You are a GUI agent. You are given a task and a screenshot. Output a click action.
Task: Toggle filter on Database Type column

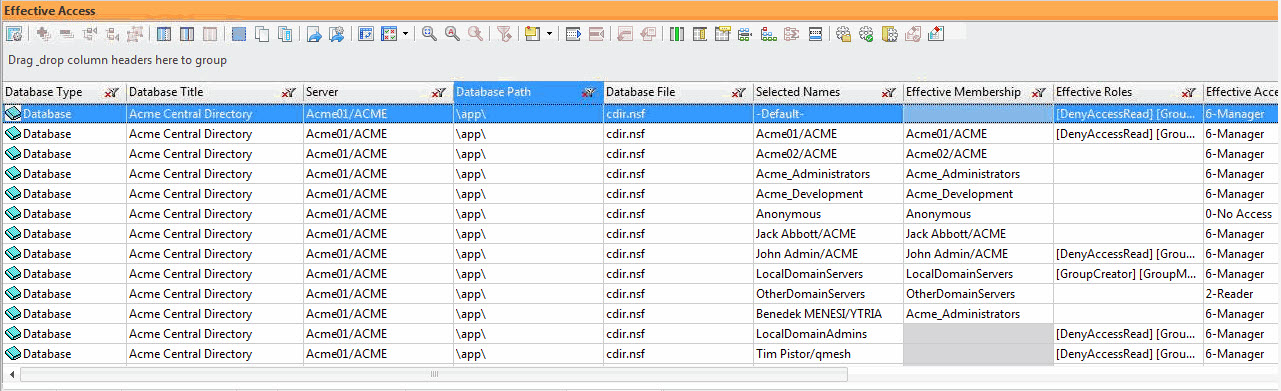(x=111, y=92)
